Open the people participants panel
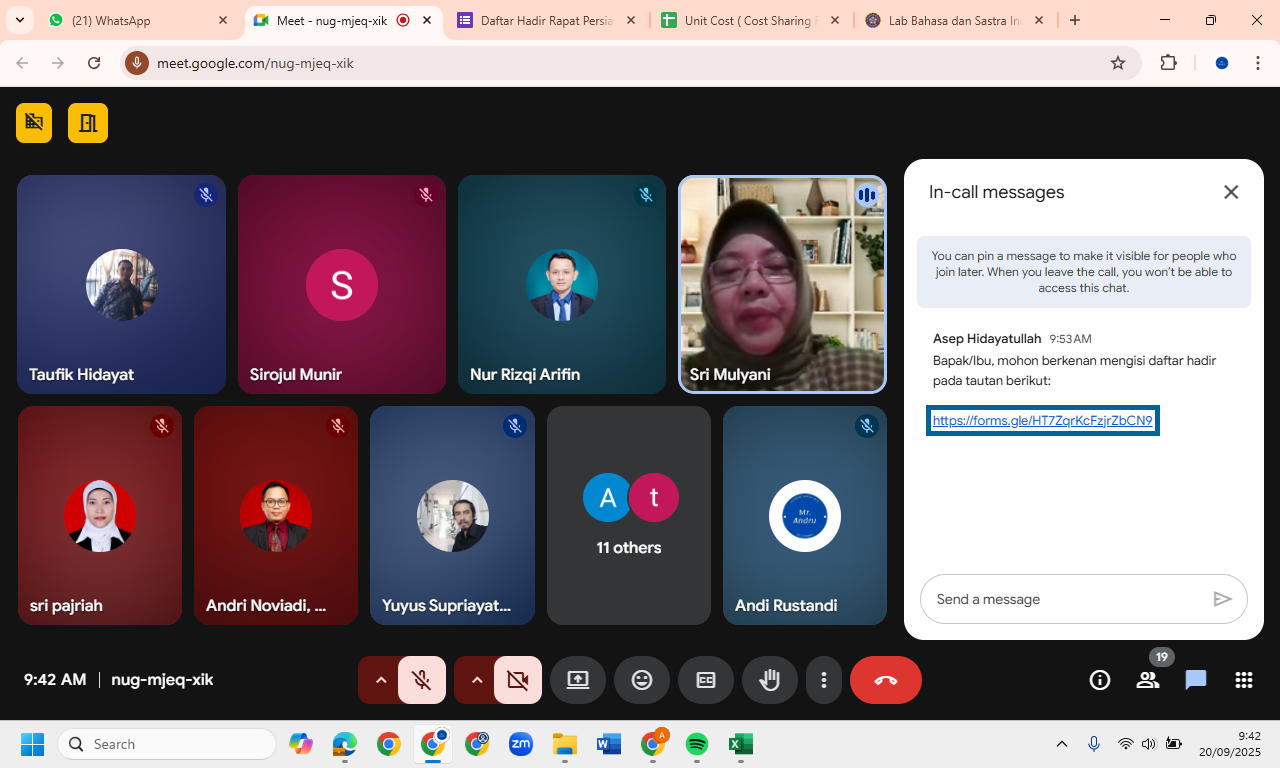This screenshot has height=768, width=1280. coord(1148,680)
